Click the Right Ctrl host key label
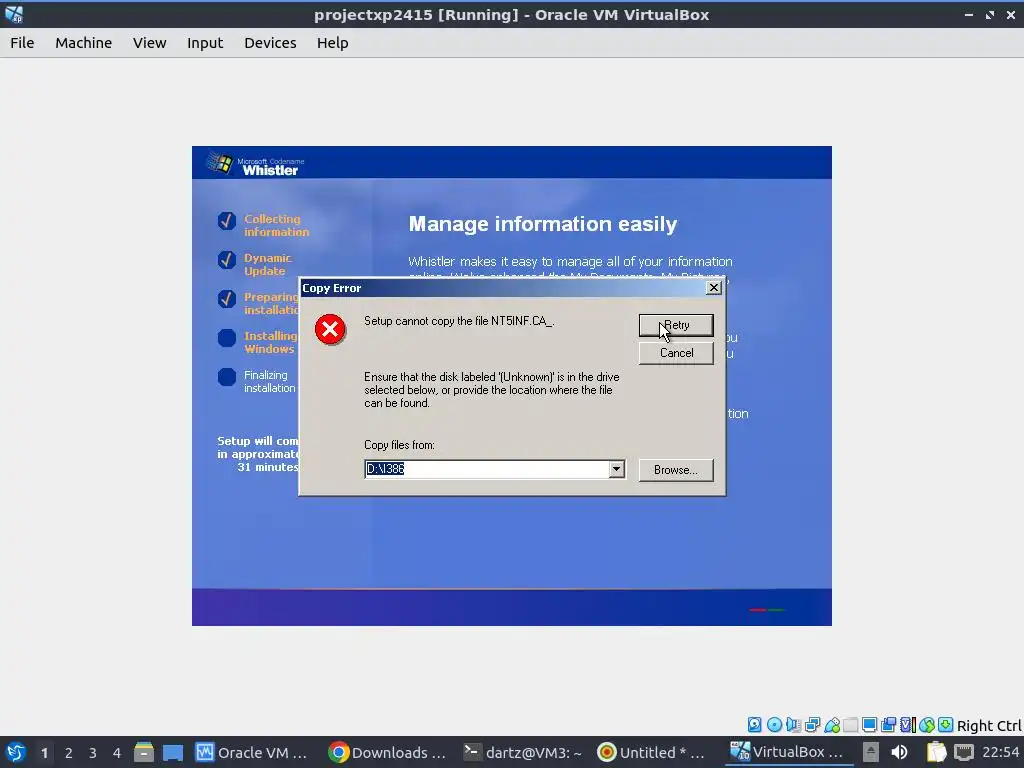The image size is (1024, 768). pos(989,726)
